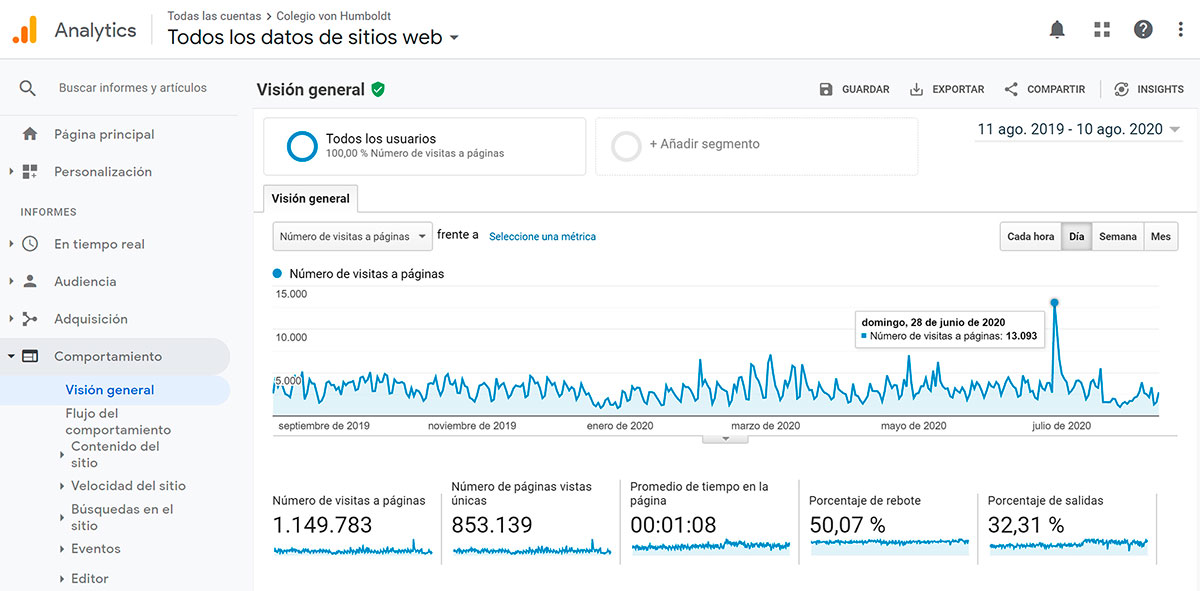Click the green verified shield icon
Screen dimensions: 1200x591
point(377,89)
